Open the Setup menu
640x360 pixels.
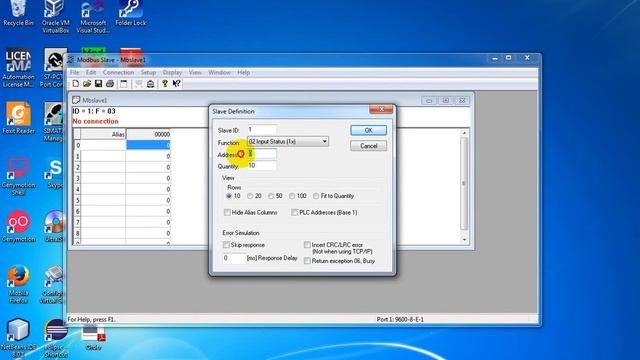[x=148, y=73]
